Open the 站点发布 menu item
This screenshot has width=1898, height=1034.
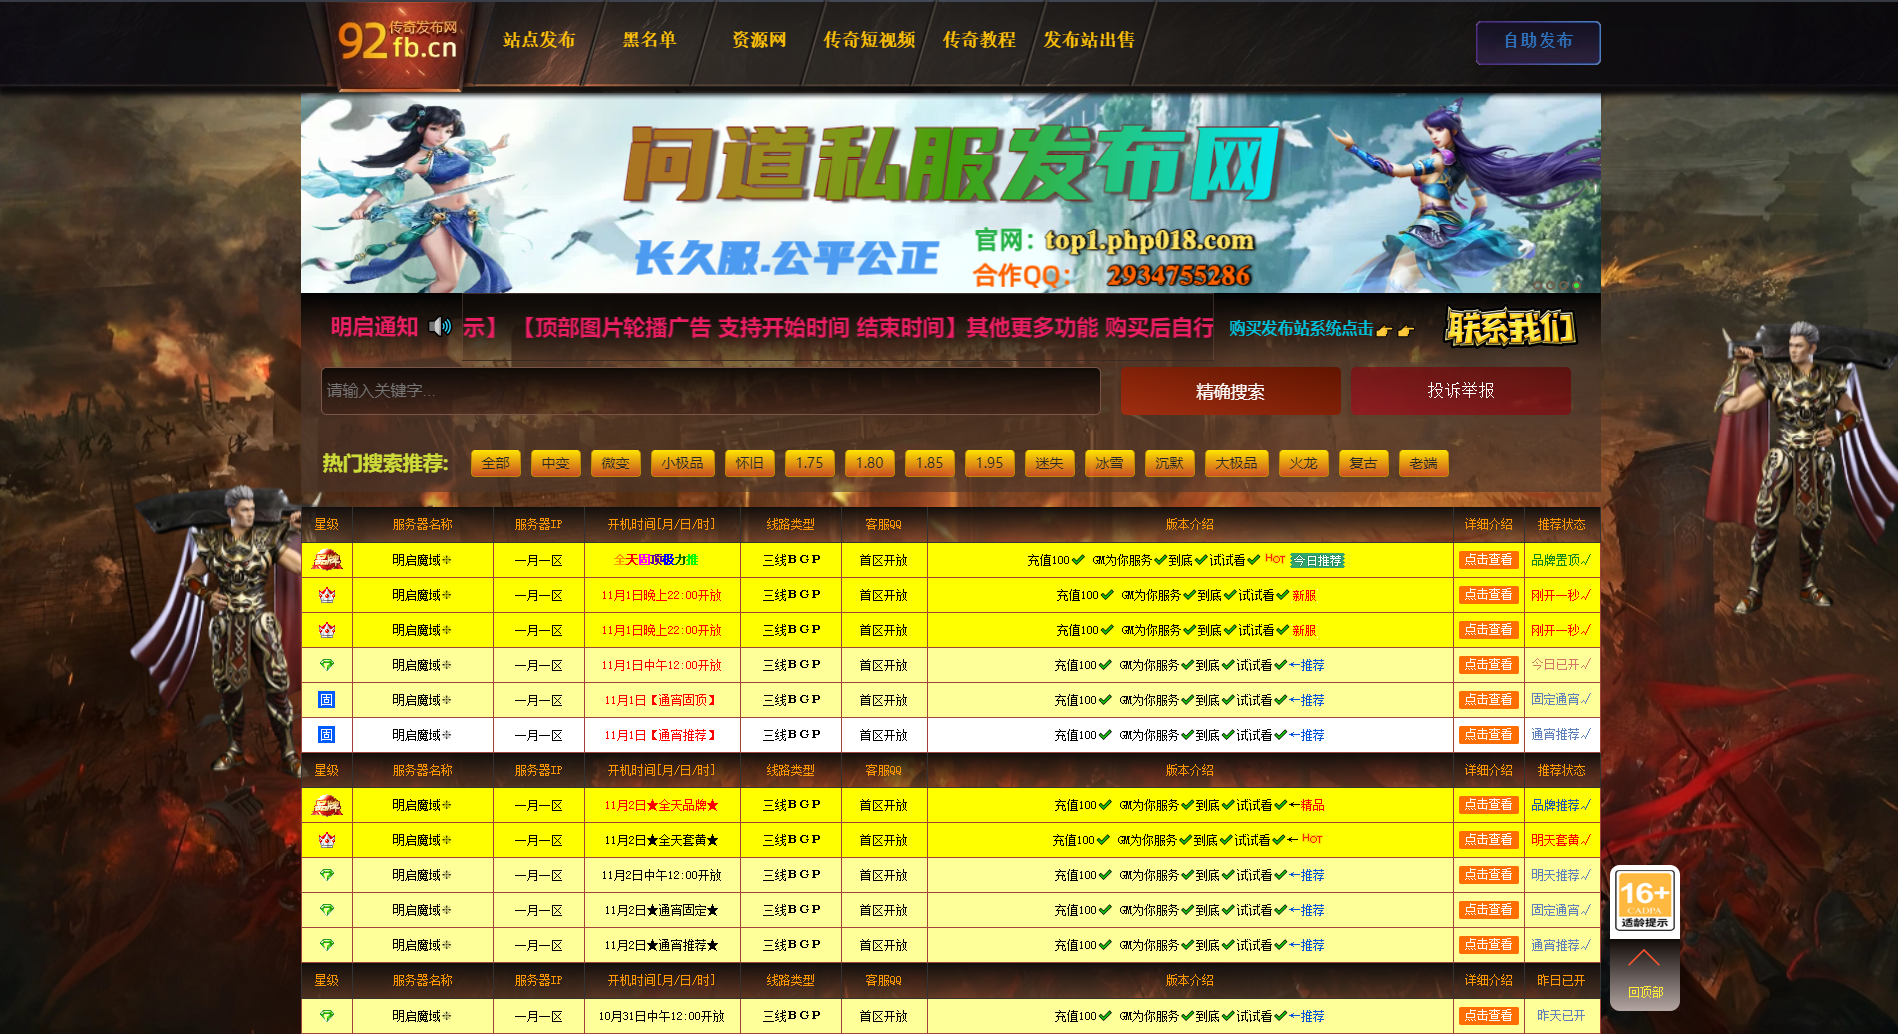[x=539, y=40]
